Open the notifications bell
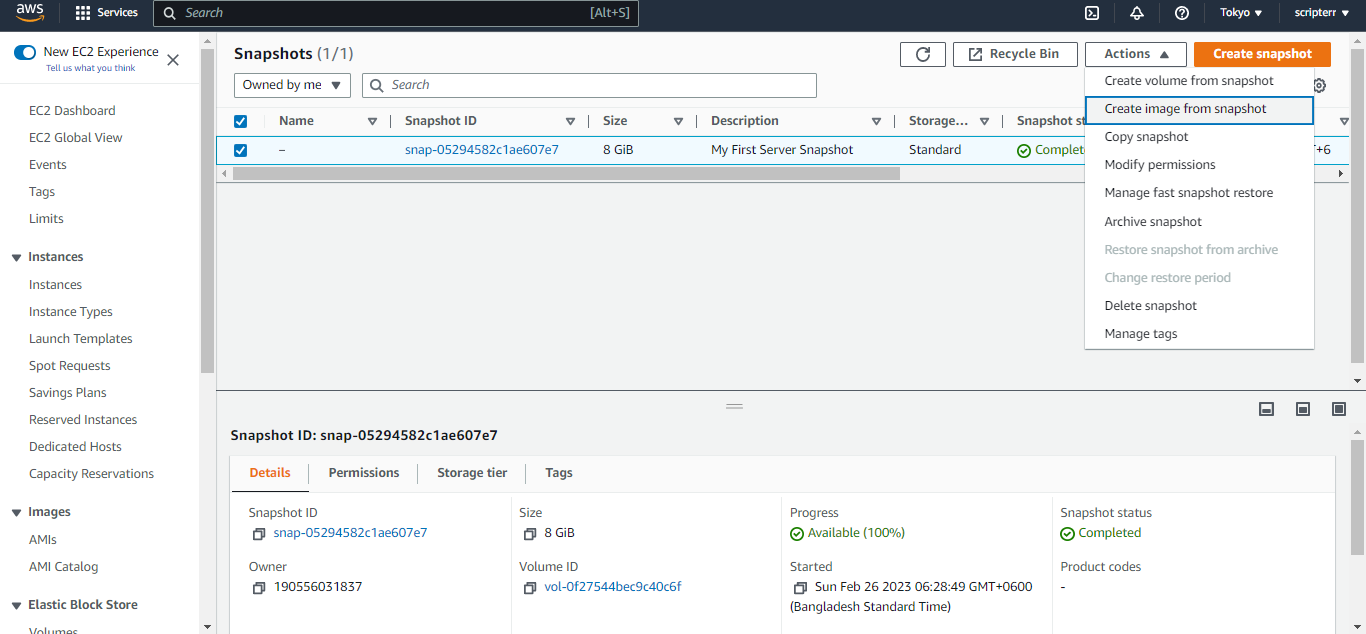Viewport: 1366px width, 634px height. tap(1137, 13)
